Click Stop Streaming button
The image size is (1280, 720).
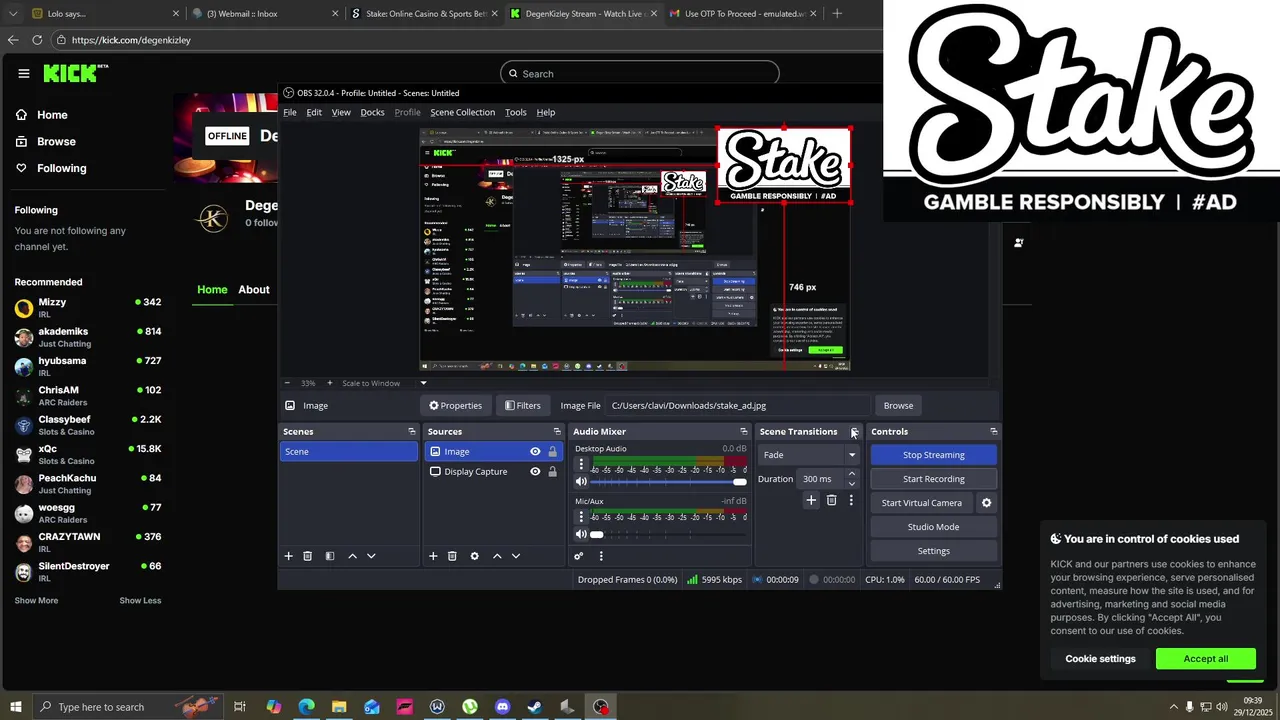pos(933,455)
